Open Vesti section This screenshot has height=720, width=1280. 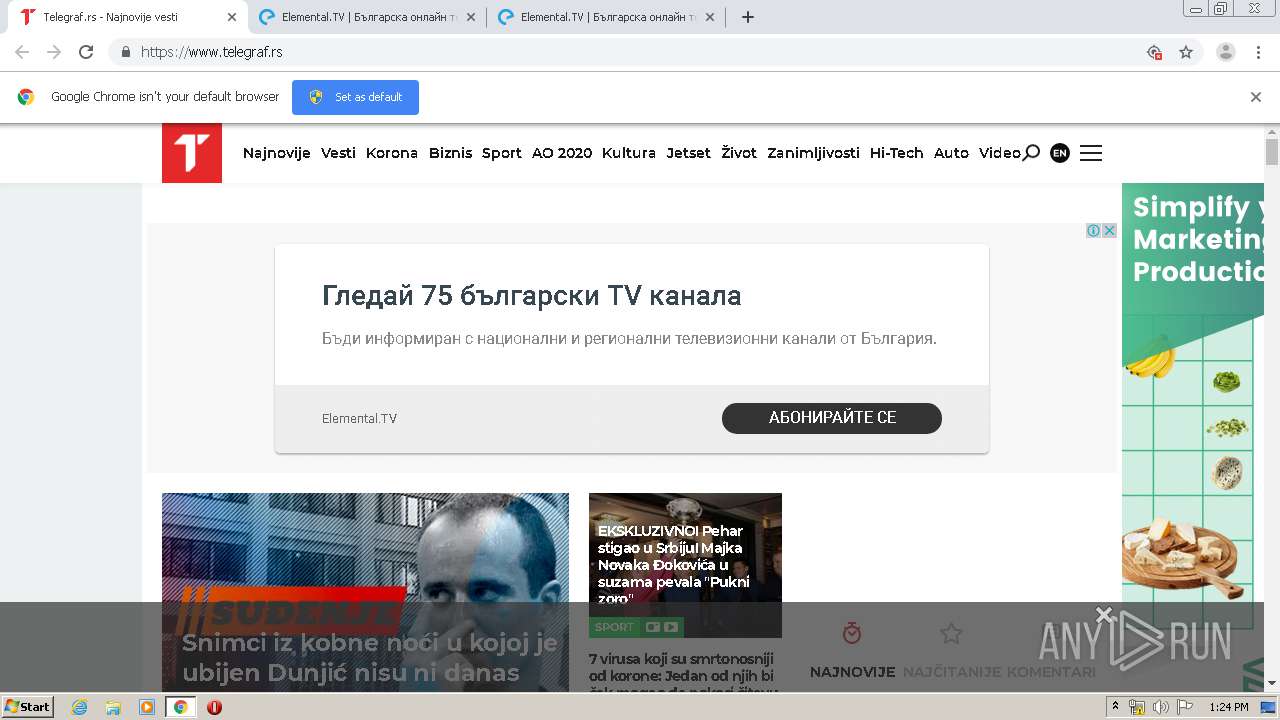[x=338, y=153]
